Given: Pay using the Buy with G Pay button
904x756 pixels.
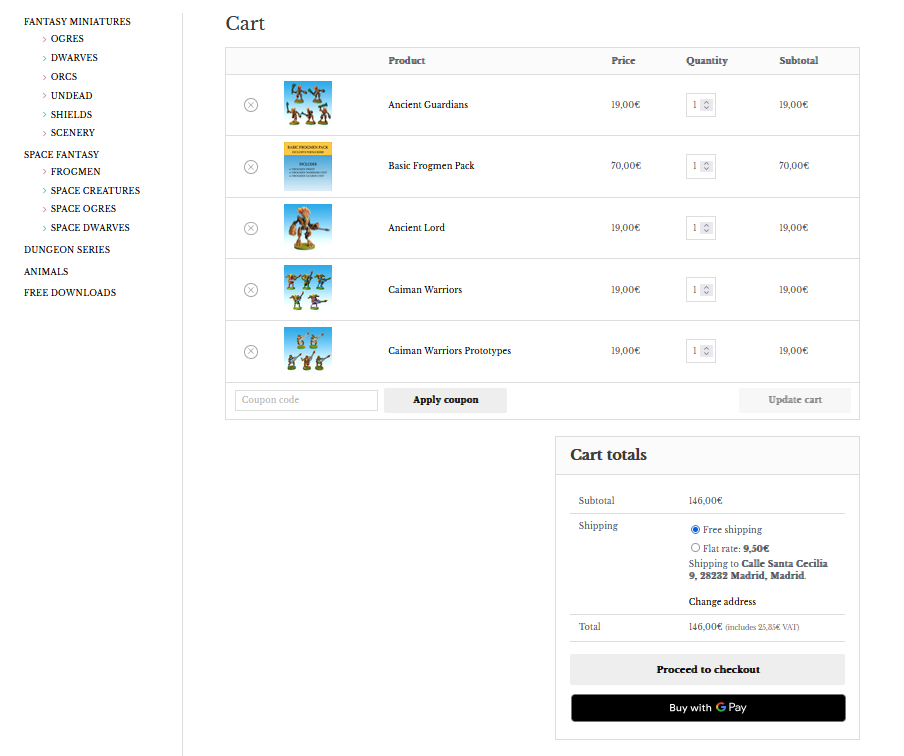Looking at the screenshot, I should point(707,708).
